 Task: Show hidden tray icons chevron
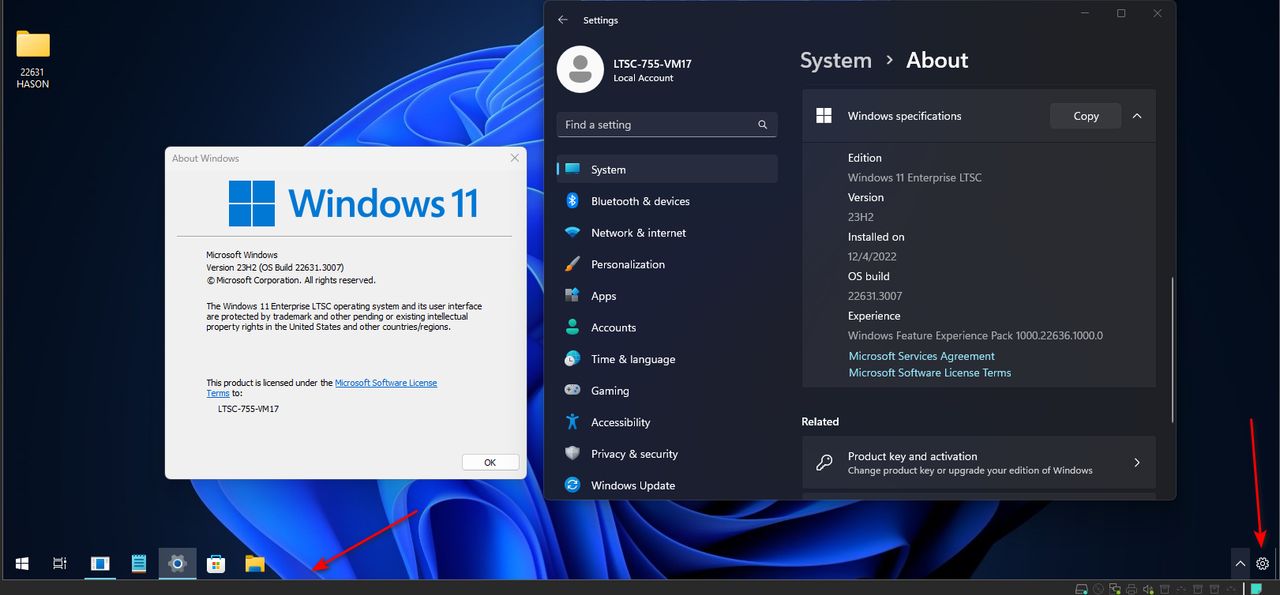1240,564
